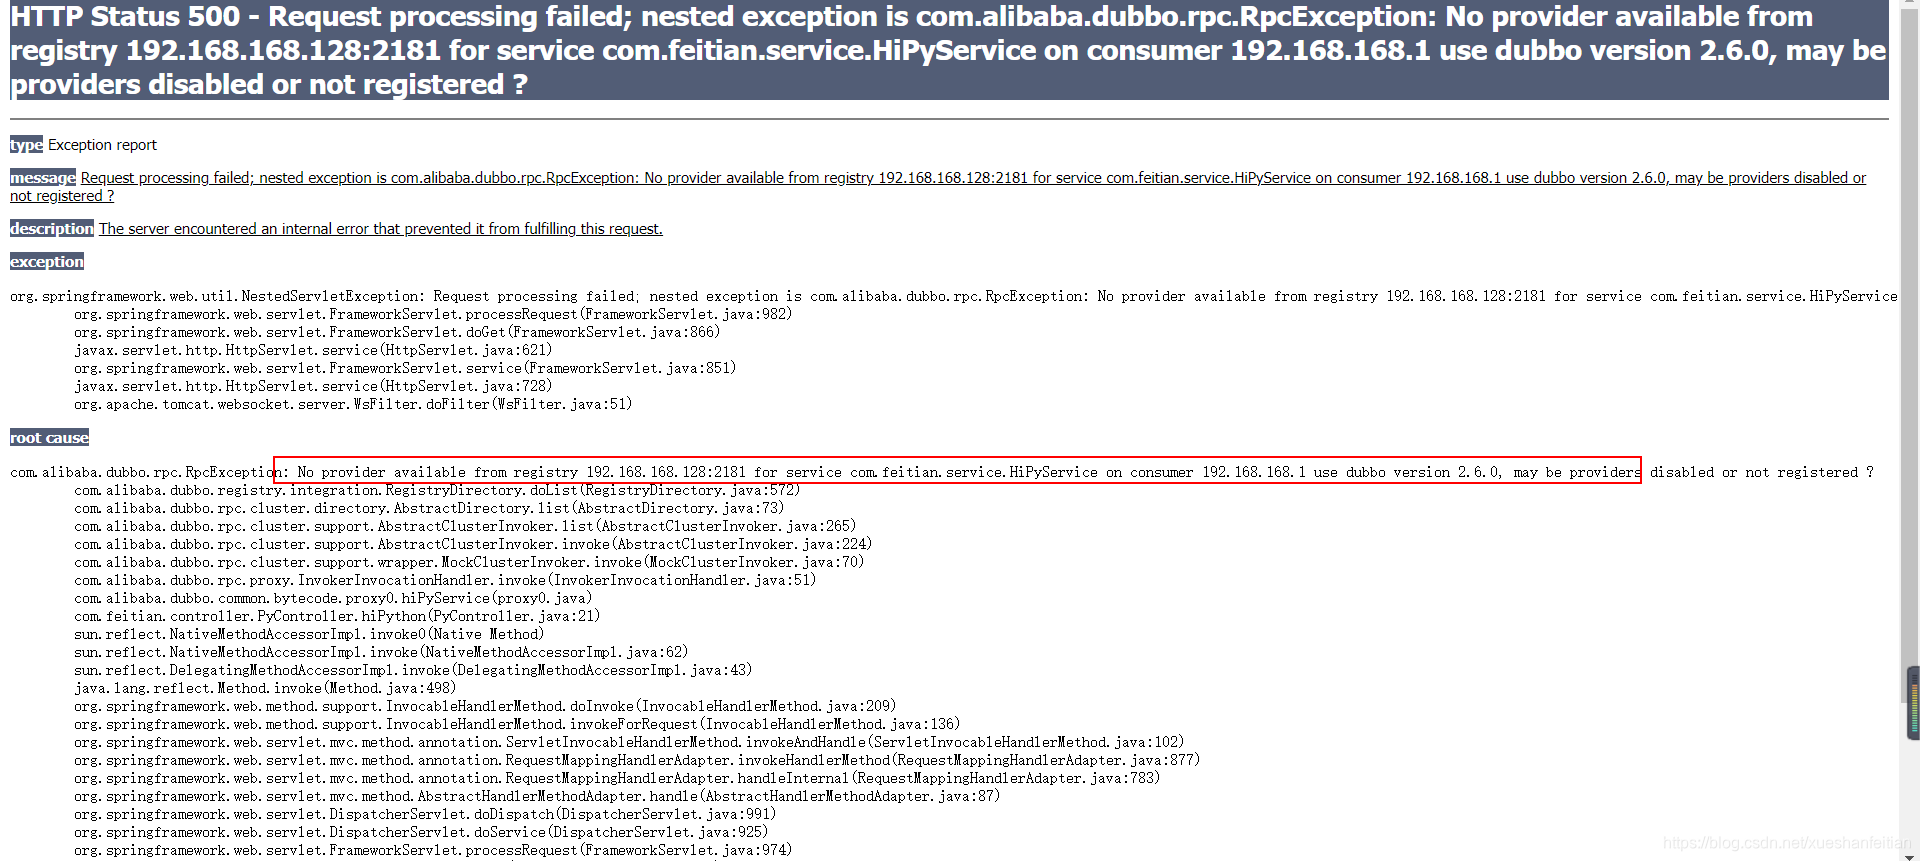
Task: Click 'FrameworkServlet.processRequest(FrameworkServlet.java:982)' line
Action: [433, 314]
